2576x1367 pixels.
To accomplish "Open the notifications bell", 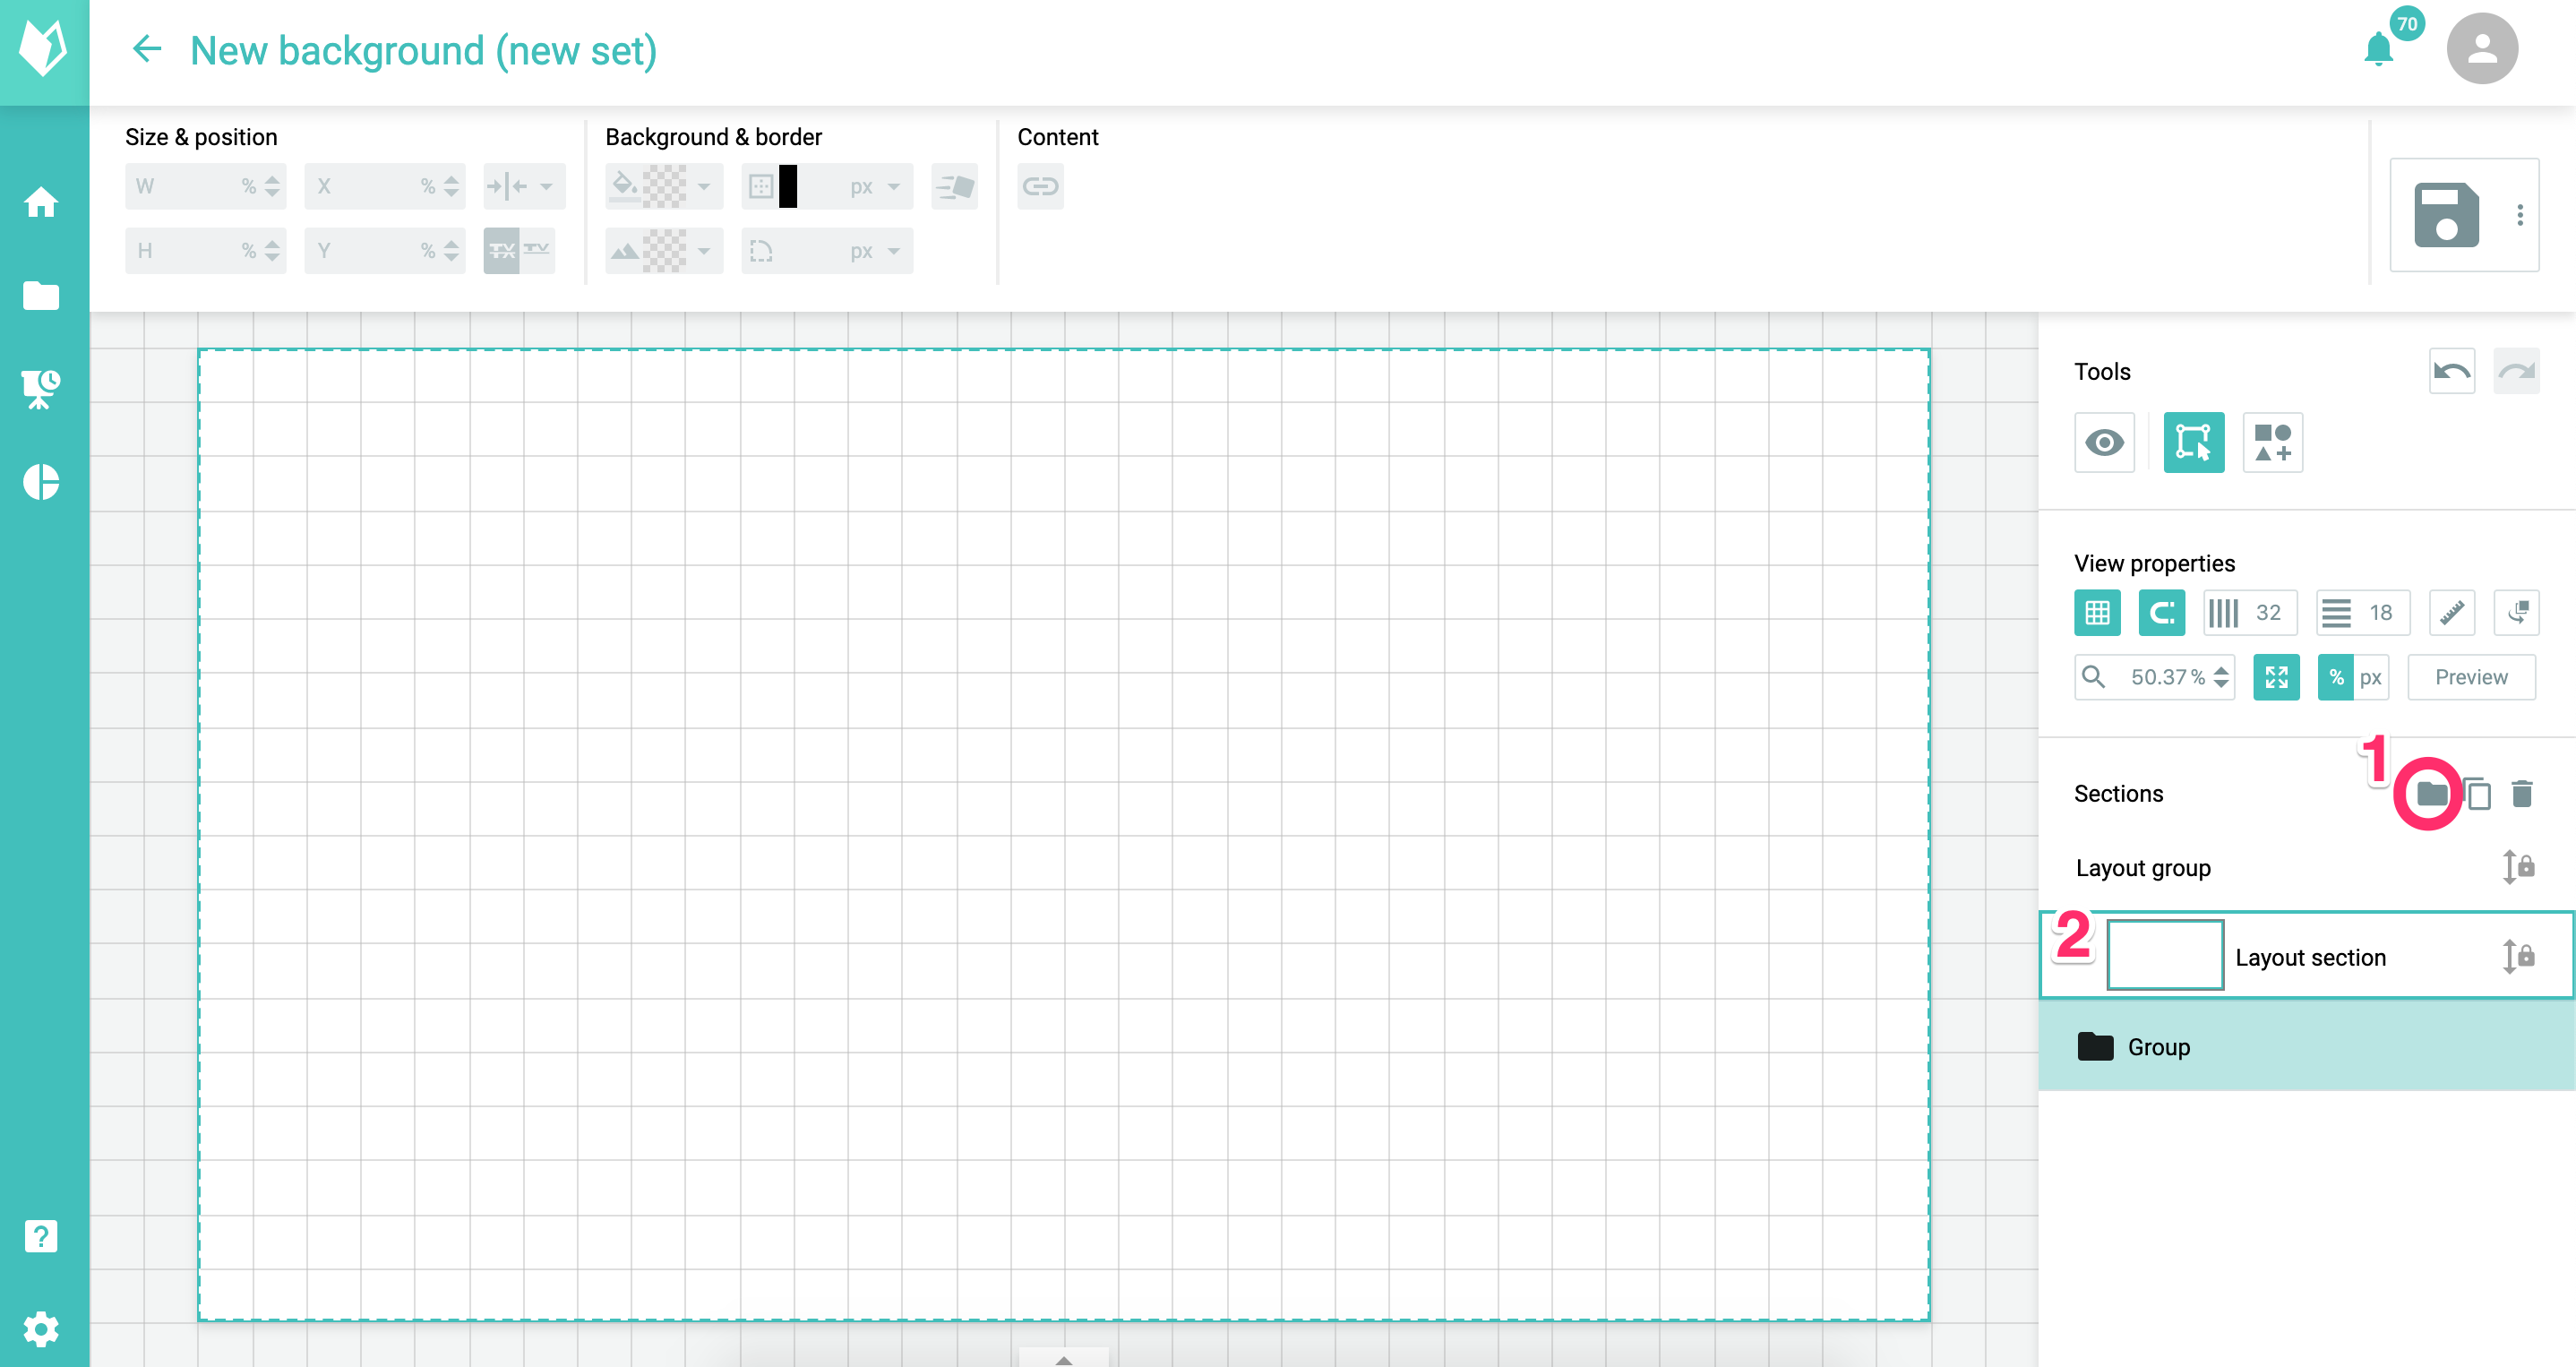I will click(2379, 48).
